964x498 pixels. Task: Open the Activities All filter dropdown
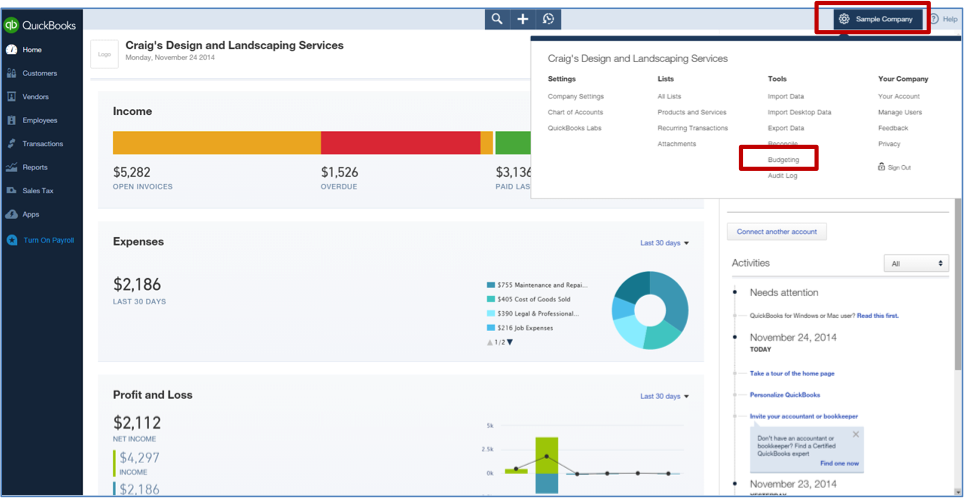pos(916,264)
